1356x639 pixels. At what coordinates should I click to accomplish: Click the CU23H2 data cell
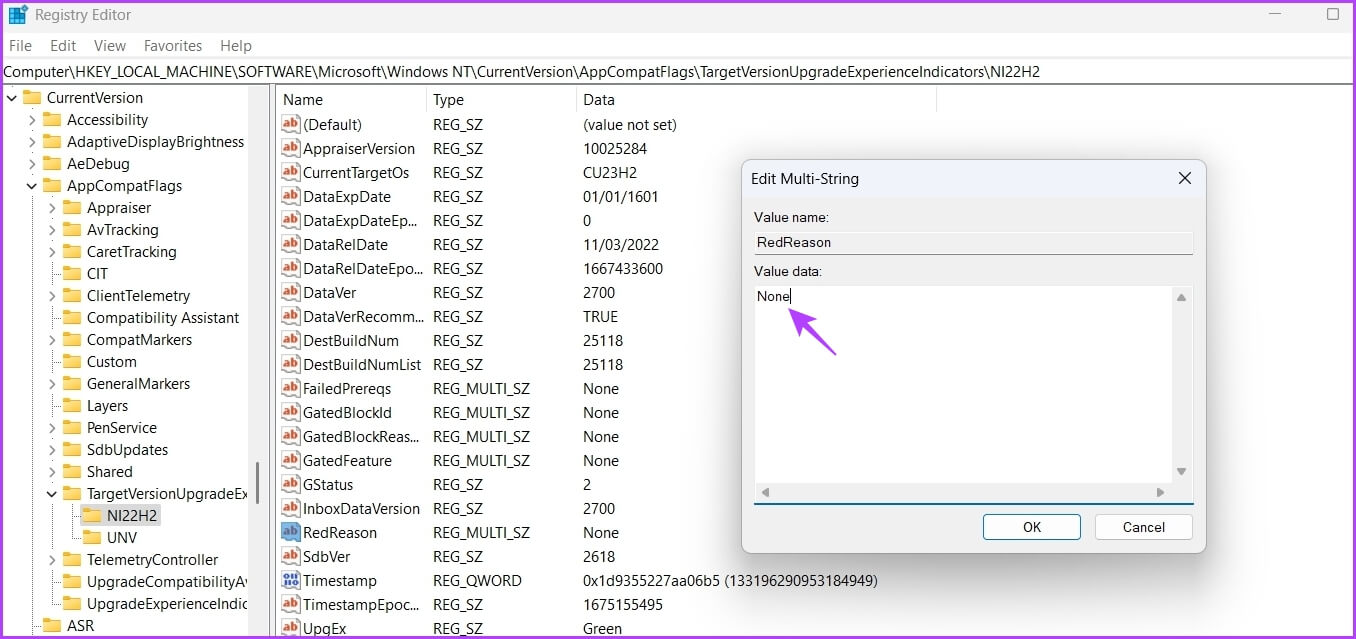610,172
